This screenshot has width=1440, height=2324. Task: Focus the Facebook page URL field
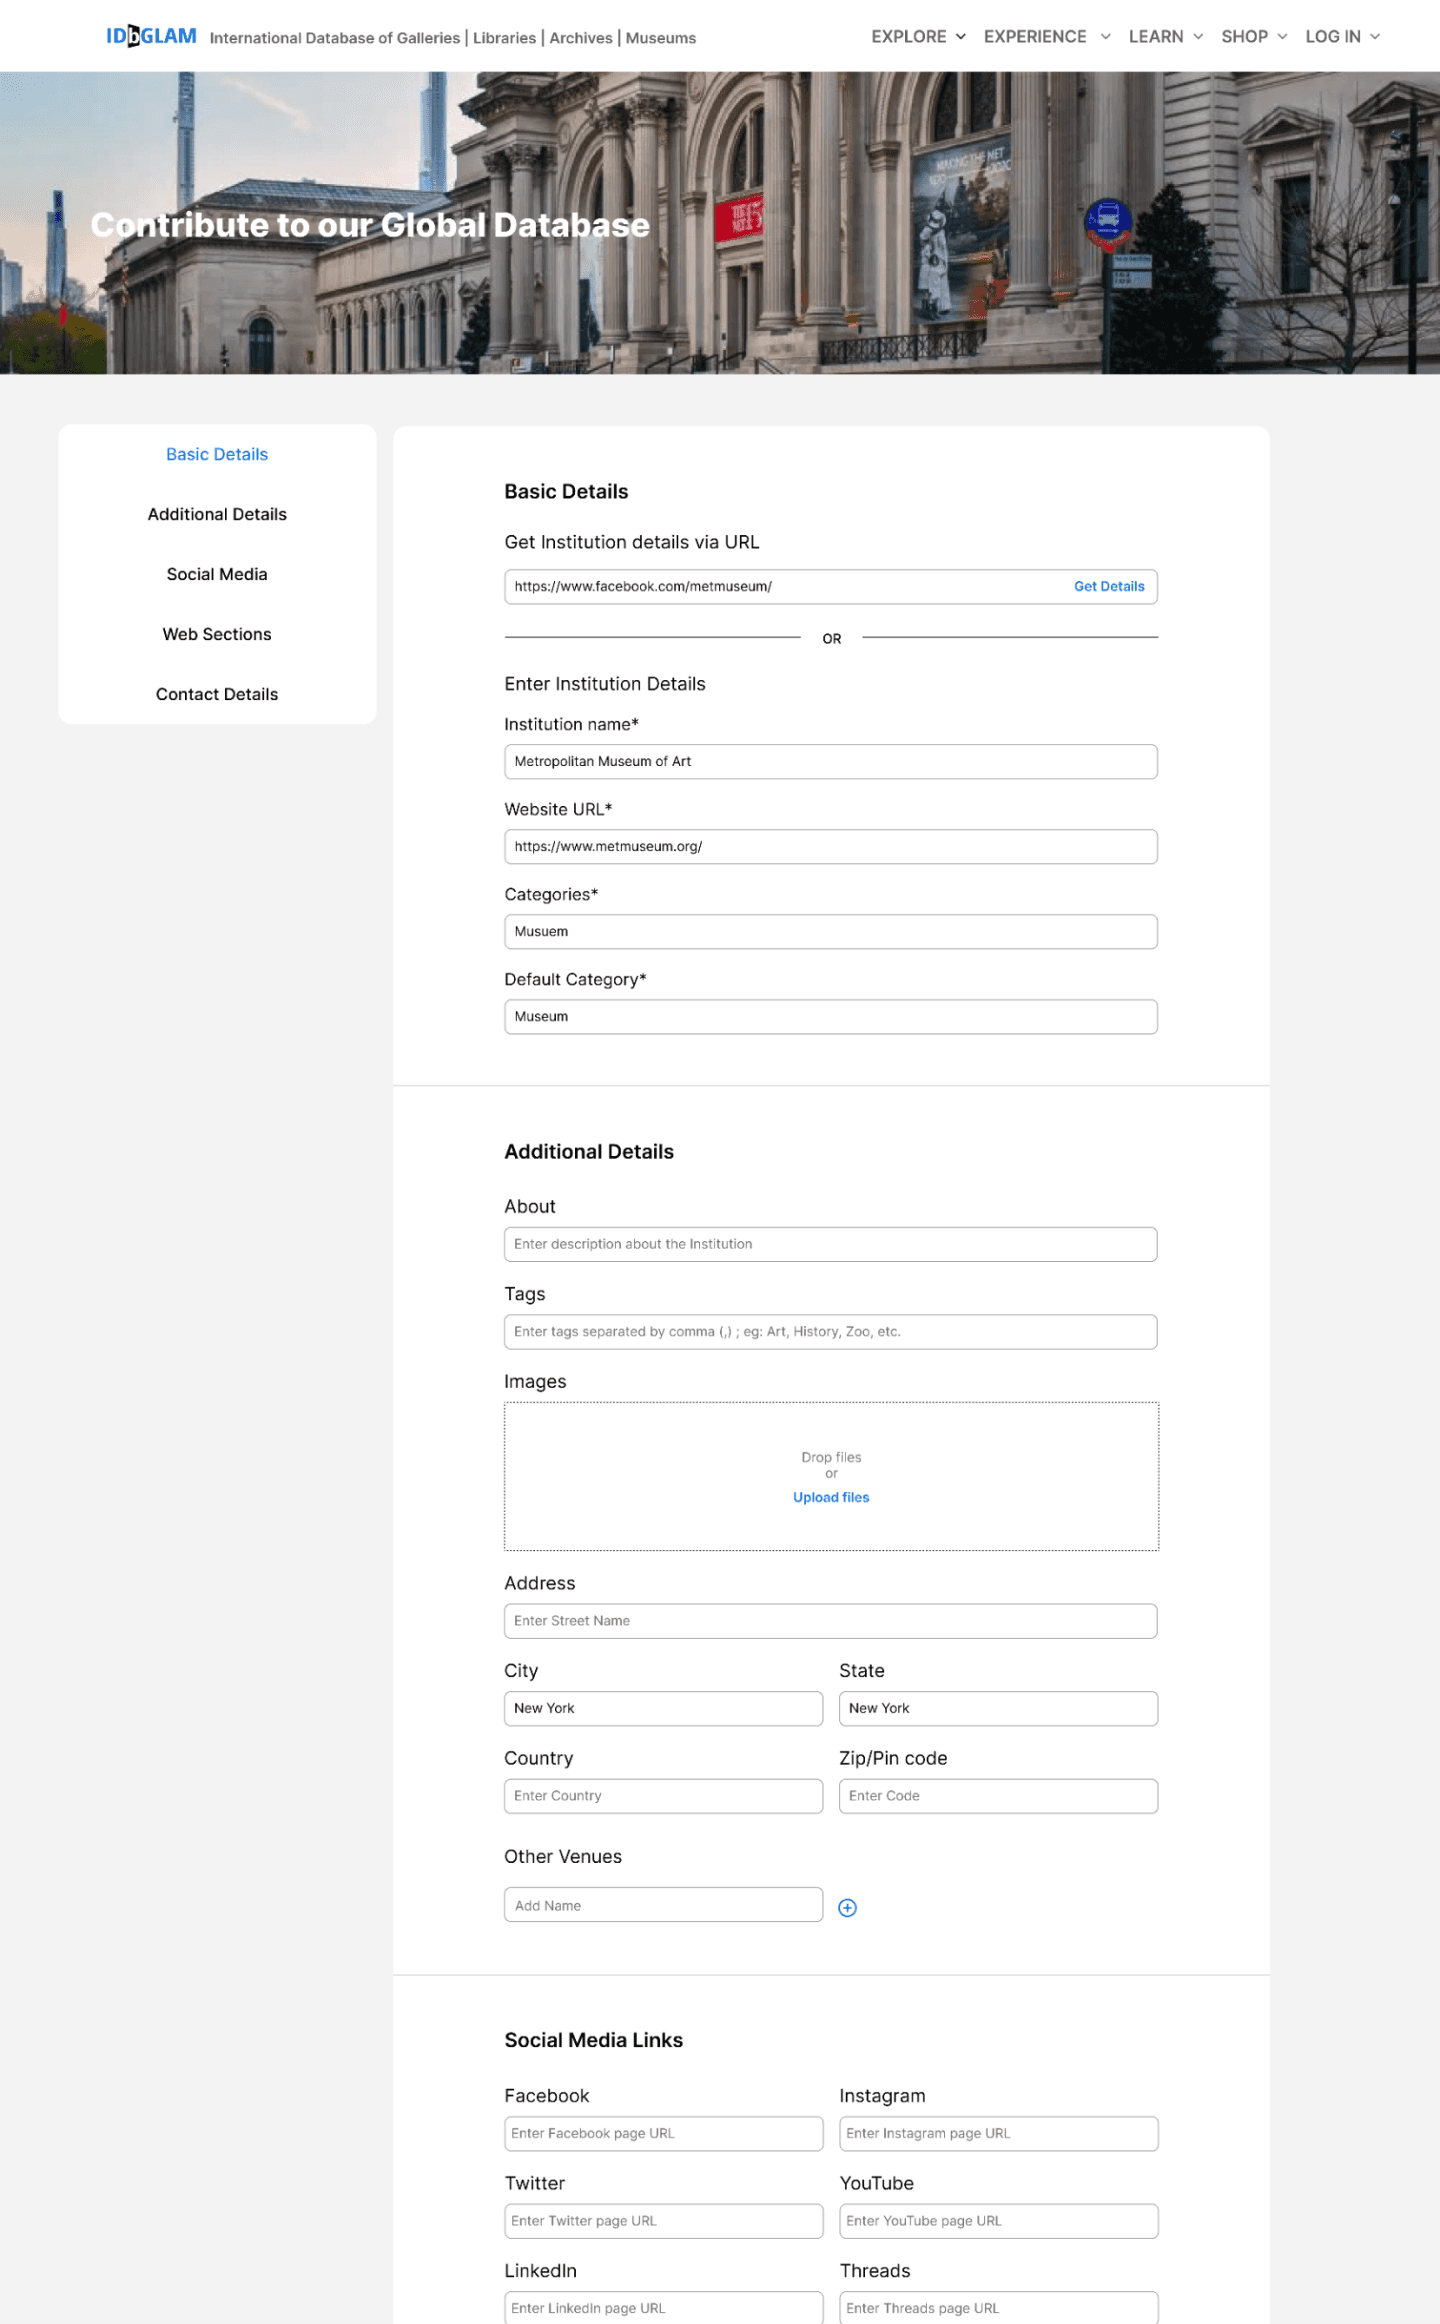(x=663, y=2134)
